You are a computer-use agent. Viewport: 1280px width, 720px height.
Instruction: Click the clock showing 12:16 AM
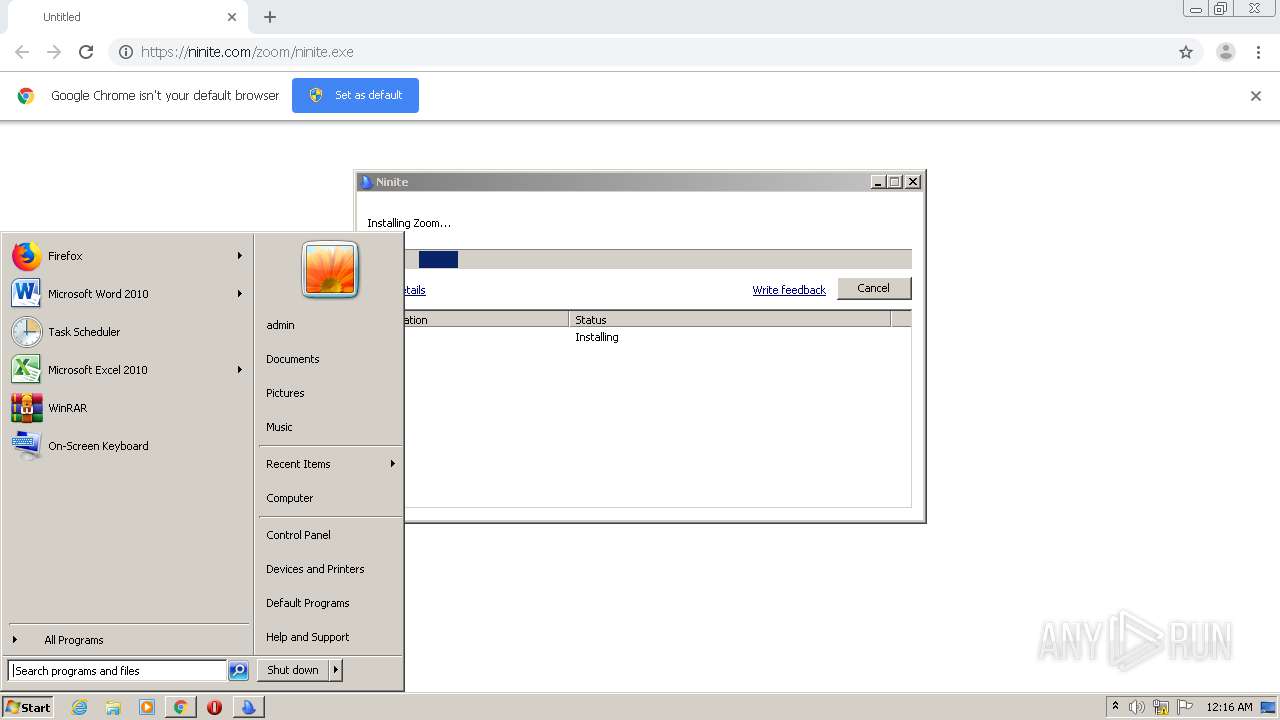[x=1229, y=707]
